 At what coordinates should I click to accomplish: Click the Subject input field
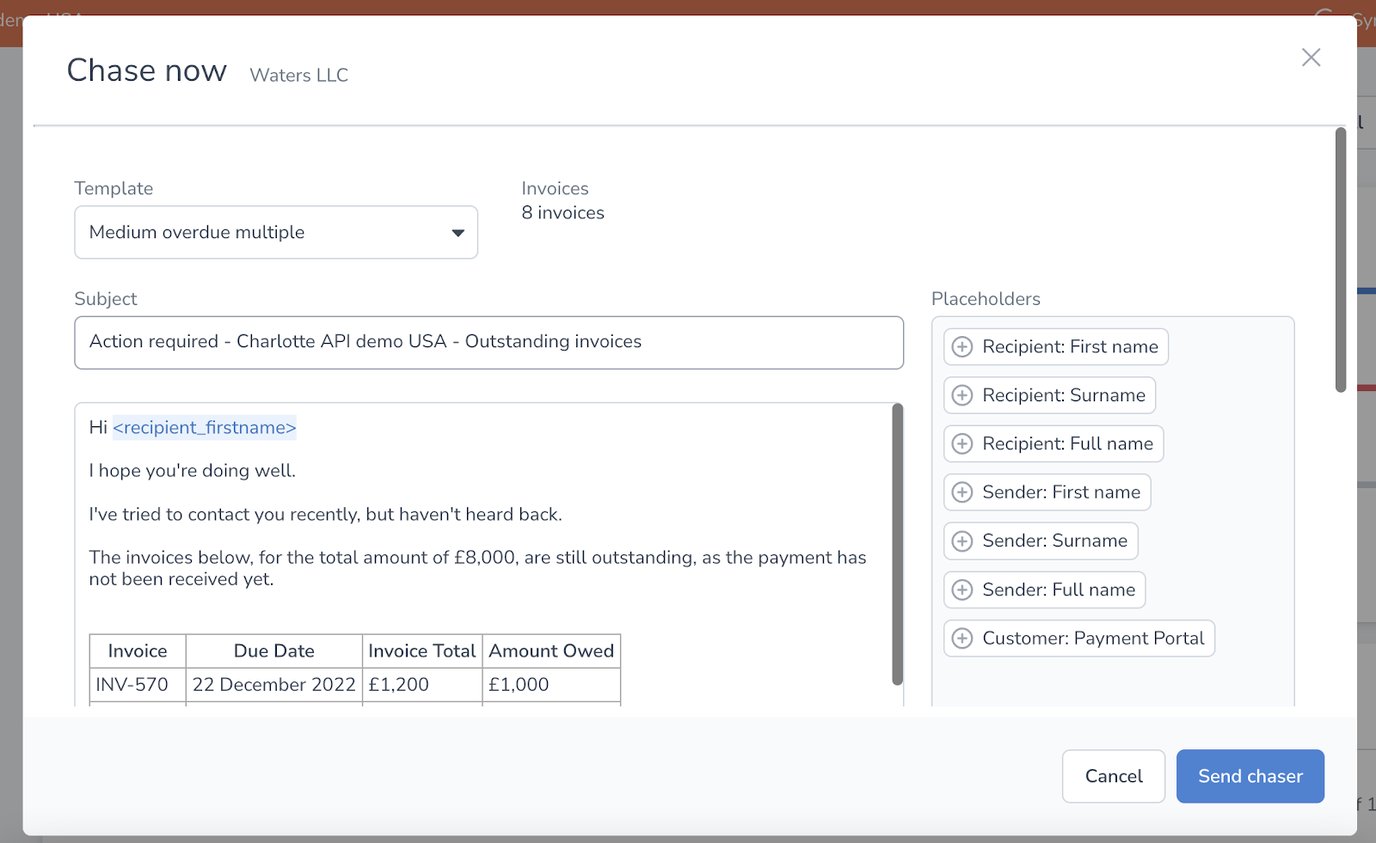pyautogui.click(x=489, y=342)
